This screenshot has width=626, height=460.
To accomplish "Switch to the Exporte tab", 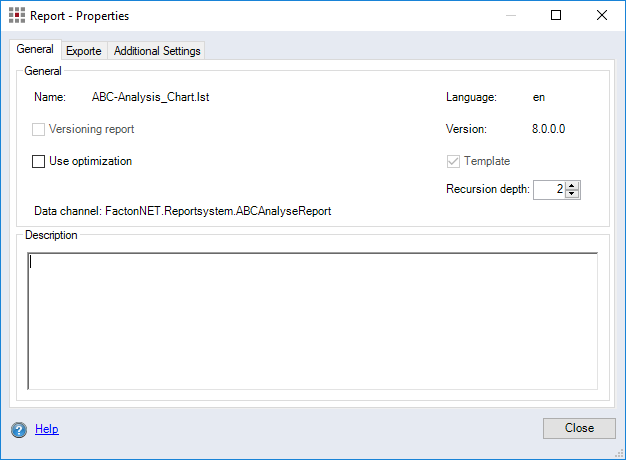I will click(84, 51).
